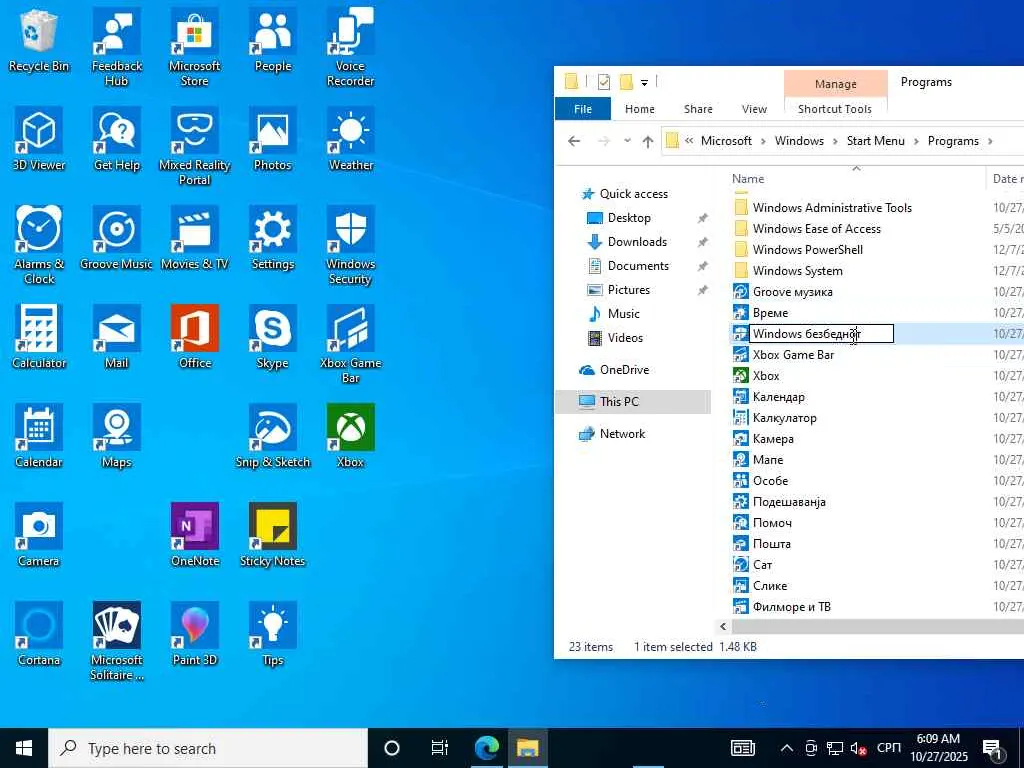Click the properties checkmark quick access icon

603,82
